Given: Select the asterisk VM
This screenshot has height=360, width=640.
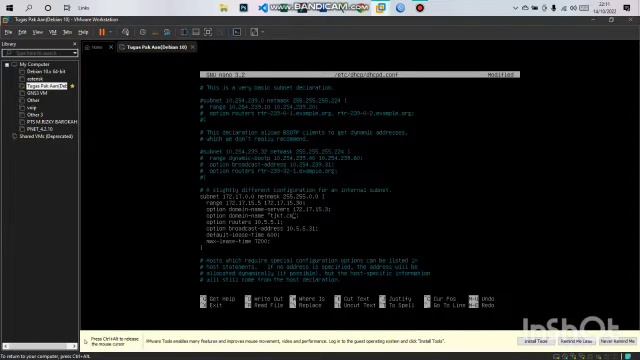Looking at the screenshot, I should tap(35, 79).
